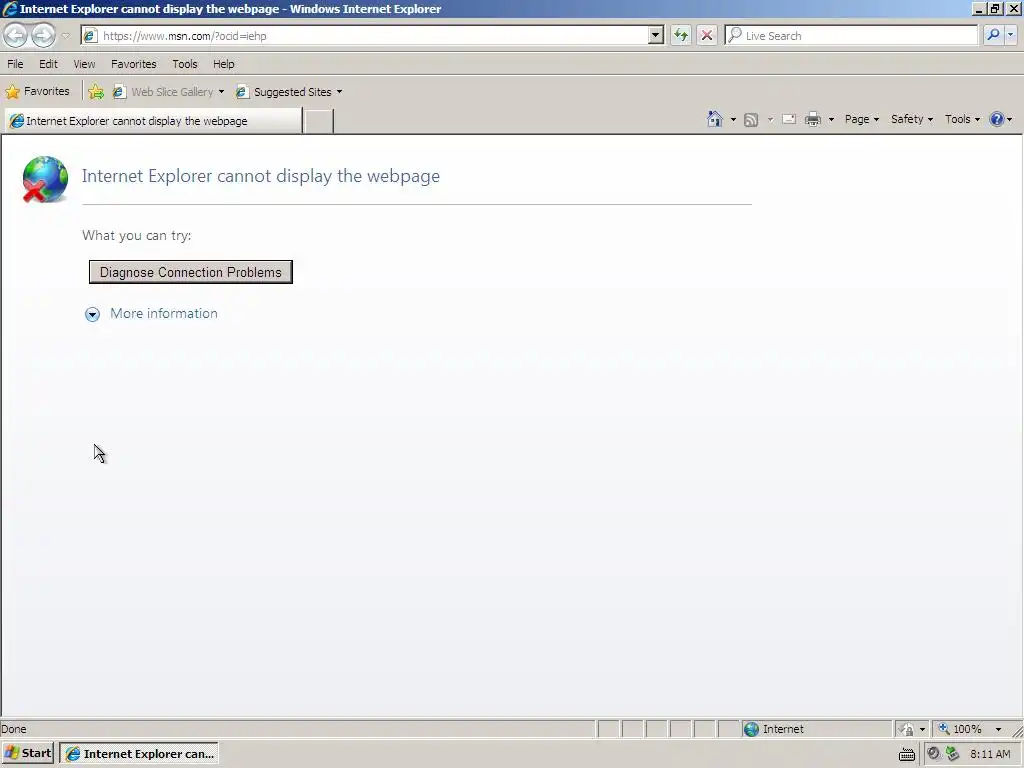Click the More information link text
The height and width of the screenshot is (768, 1024).
[164, 313]
